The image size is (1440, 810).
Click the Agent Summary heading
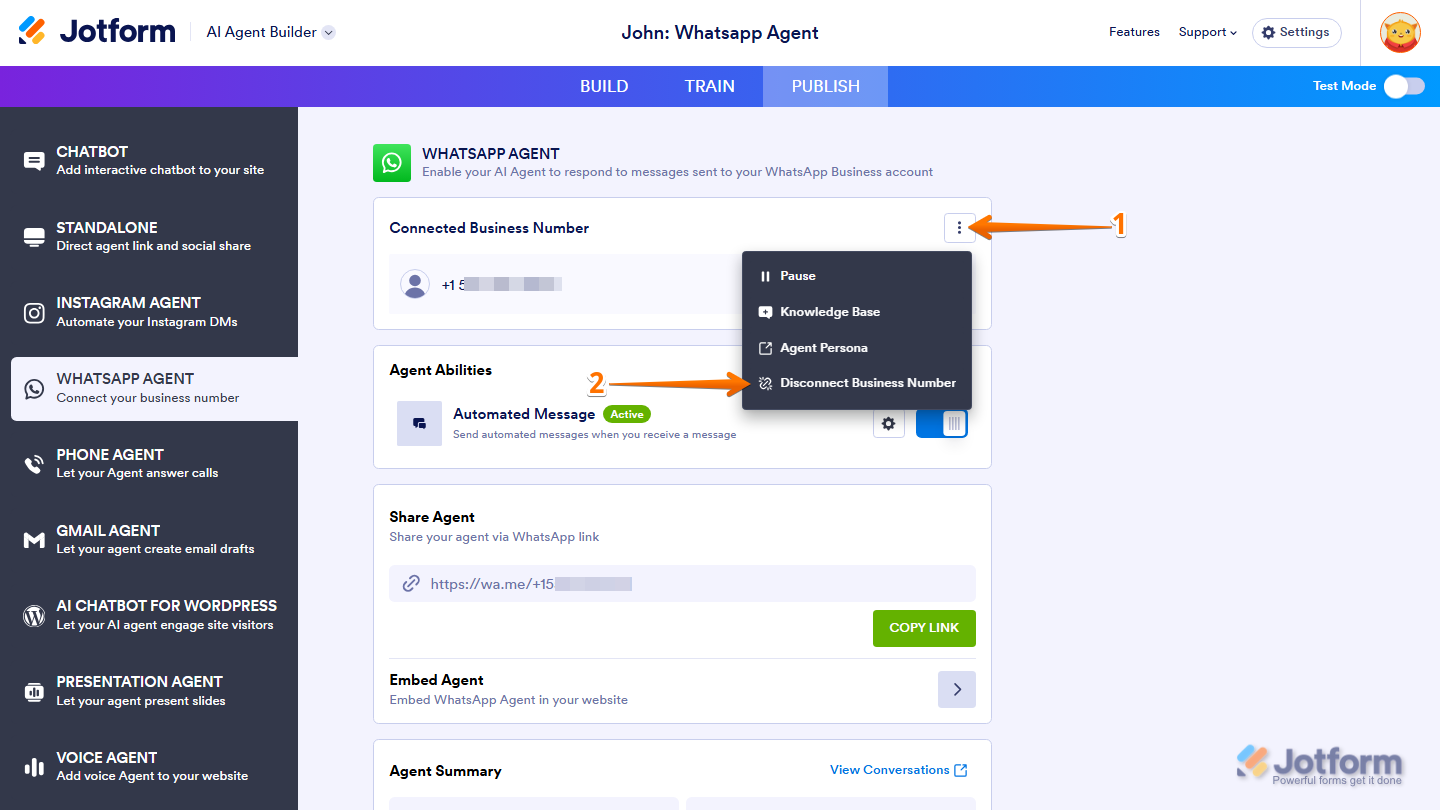point(445,771)
